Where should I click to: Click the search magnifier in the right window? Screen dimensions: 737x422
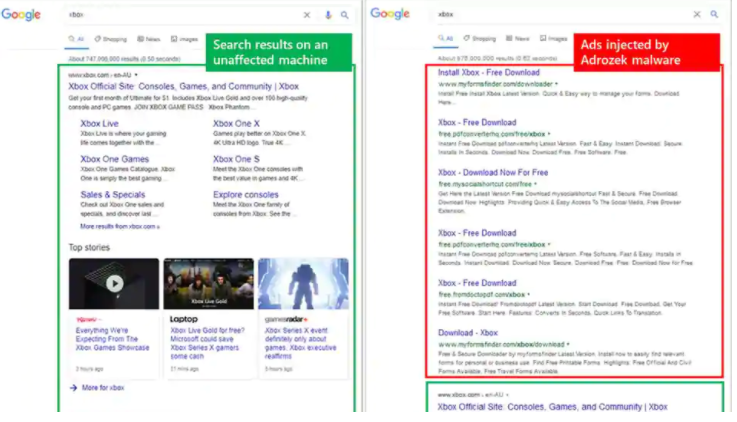click(714, 14)
